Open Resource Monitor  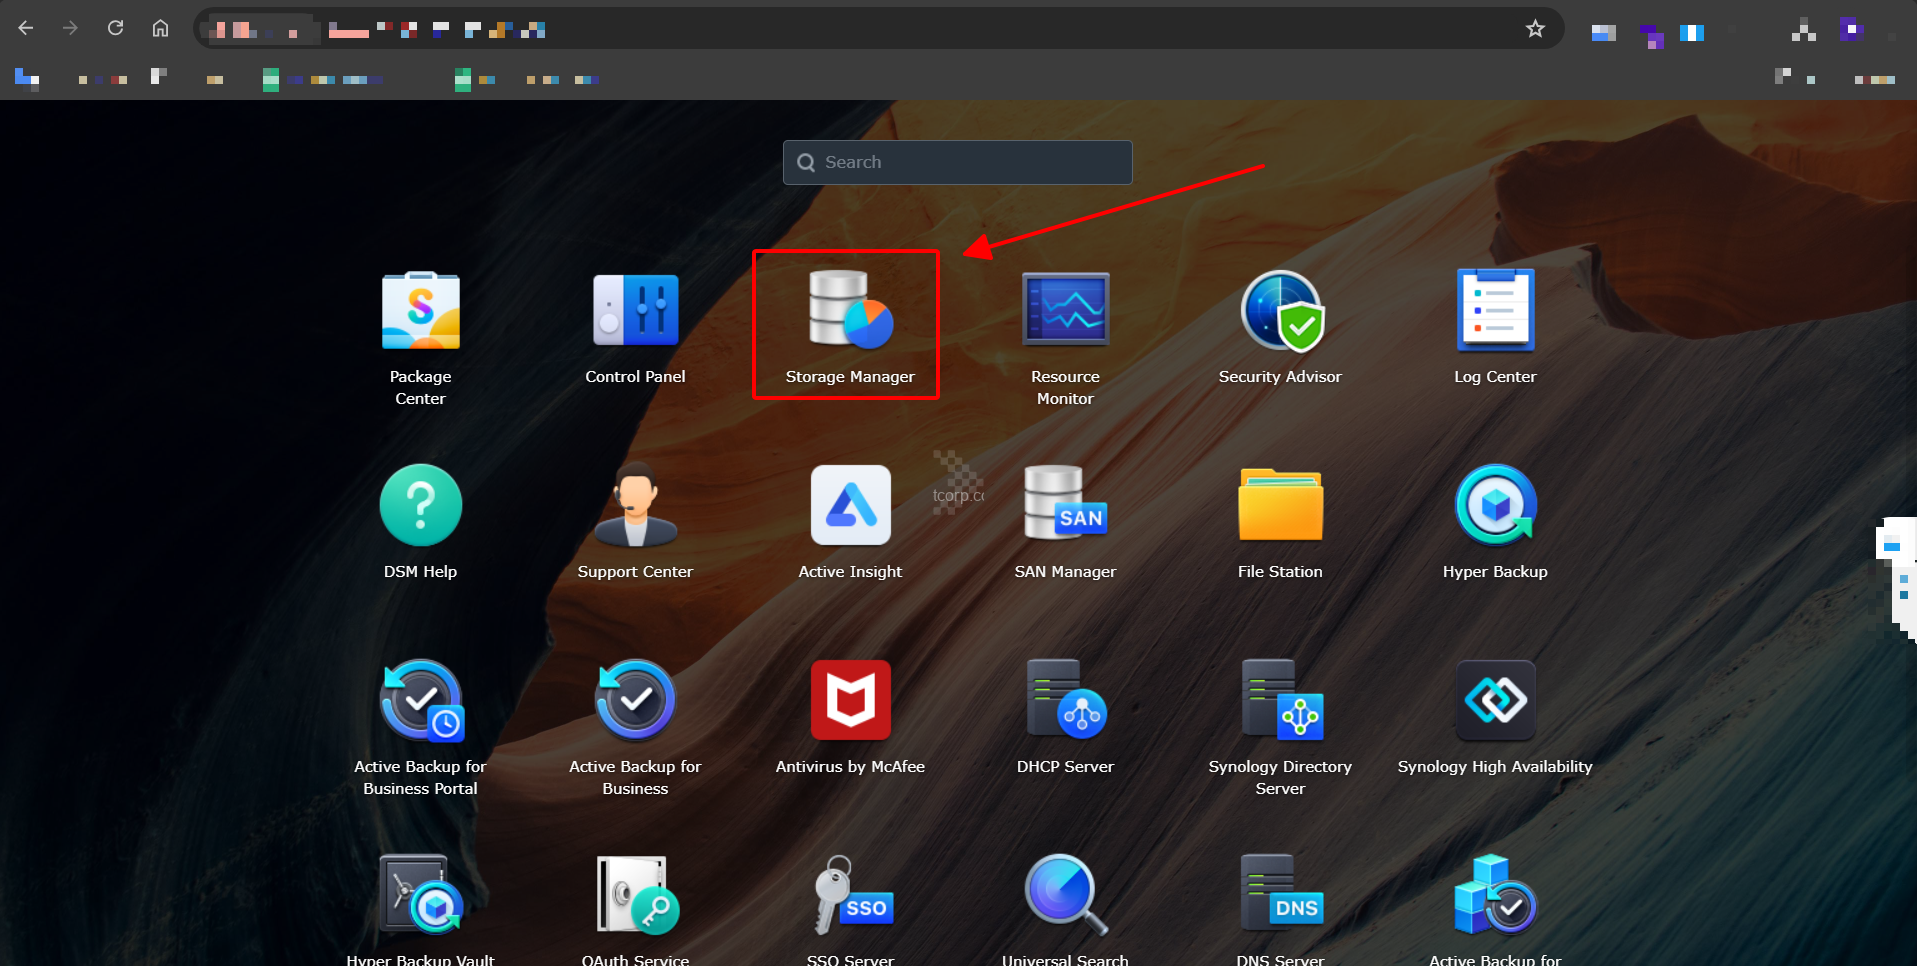1065,312
